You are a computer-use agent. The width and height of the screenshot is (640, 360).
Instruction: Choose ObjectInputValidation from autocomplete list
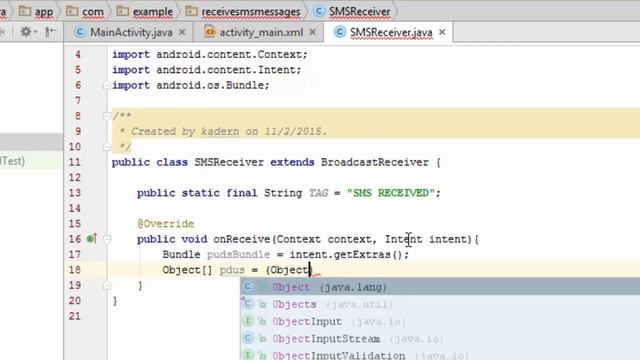440,354
